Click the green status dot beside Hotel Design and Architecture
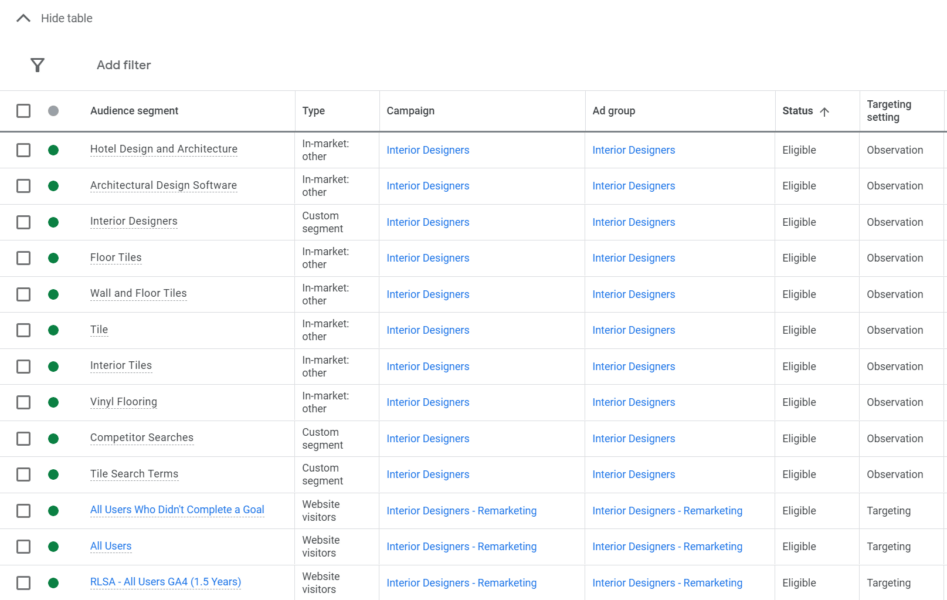Image resolution: width=947 pixels, height=600 pixels. [53, 149]
